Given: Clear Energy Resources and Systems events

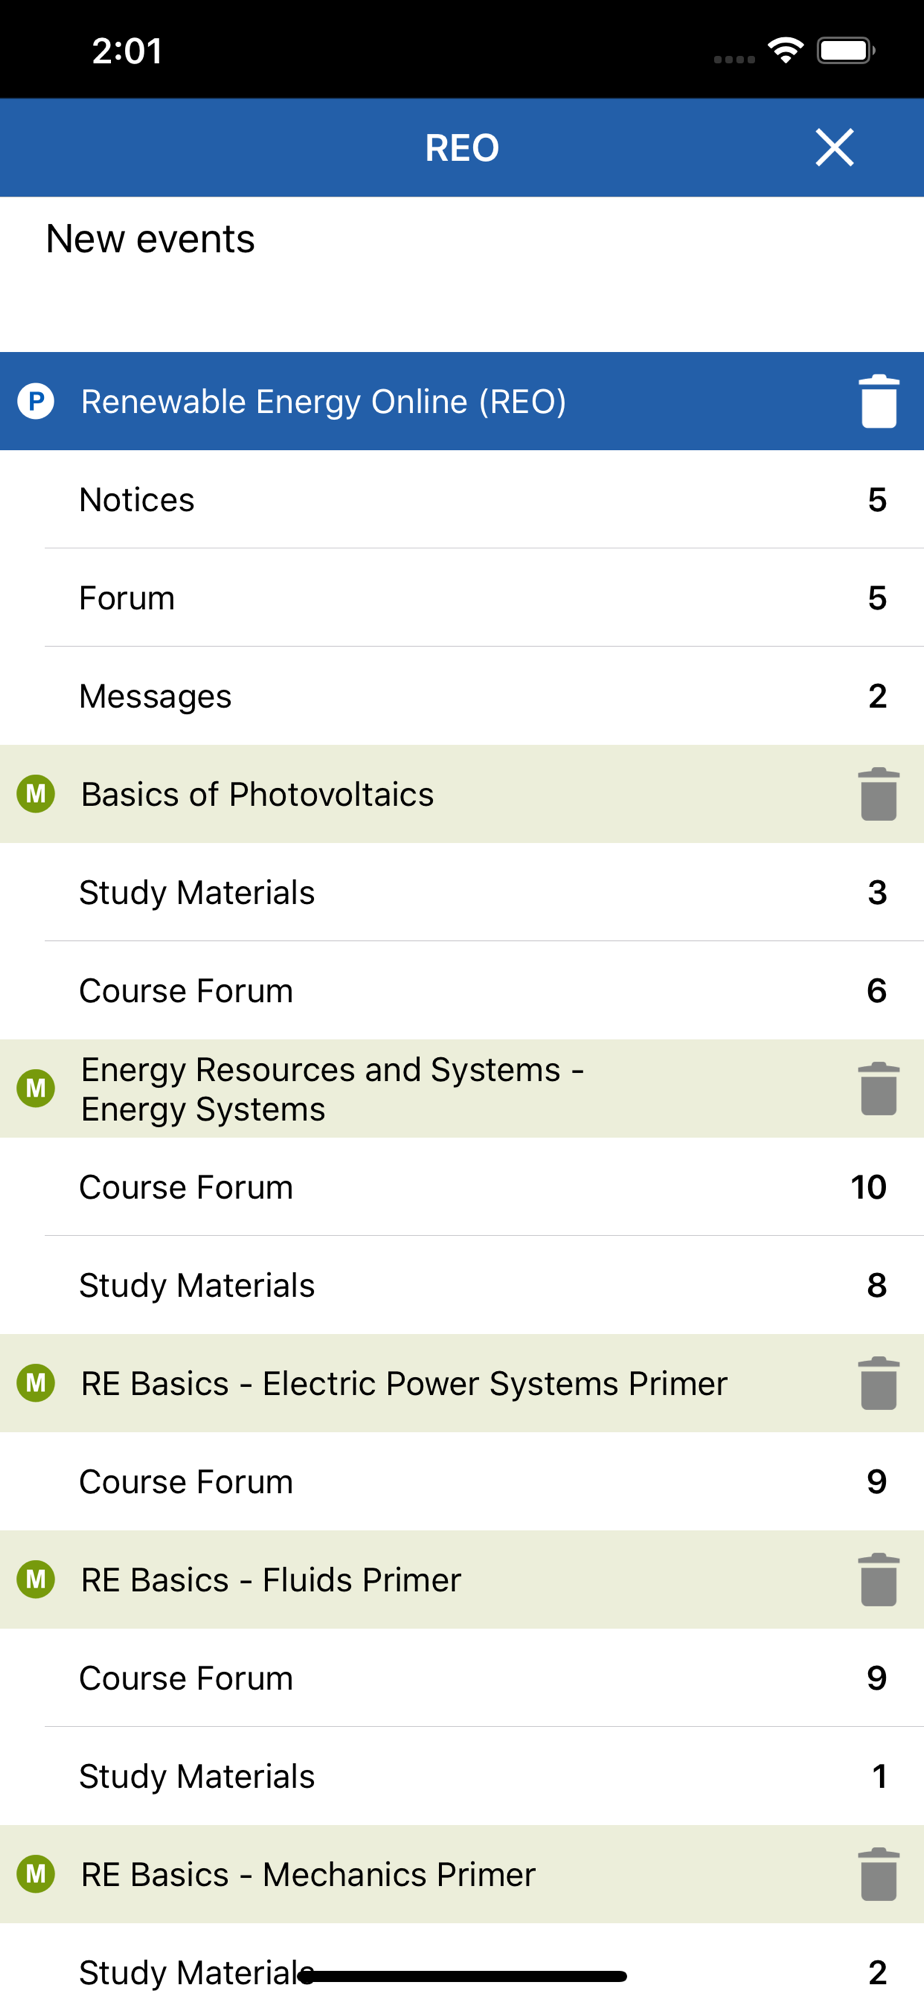Looking at the screenshot, I should click(x=878, y=1089).
